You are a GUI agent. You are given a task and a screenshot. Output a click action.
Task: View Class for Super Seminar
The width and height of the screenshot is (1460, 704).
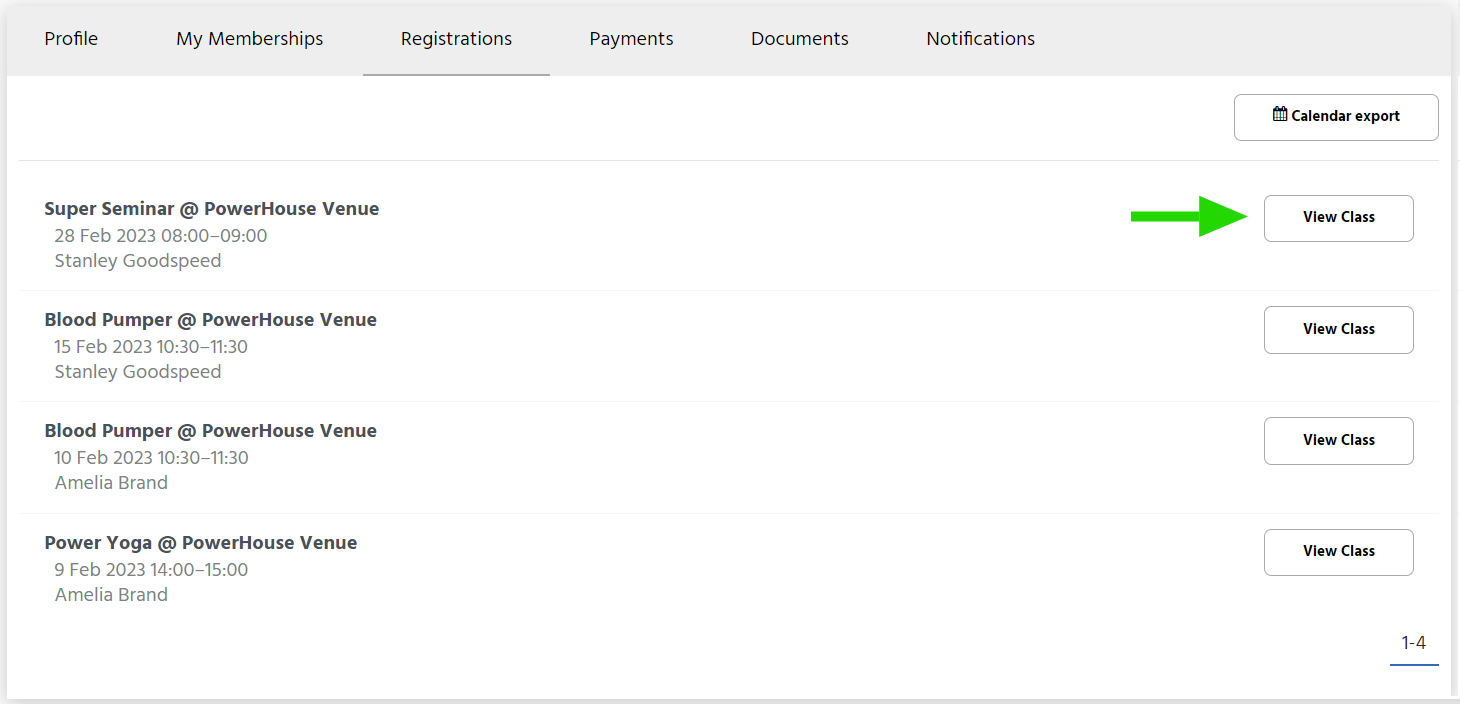tap(1338, 218)
